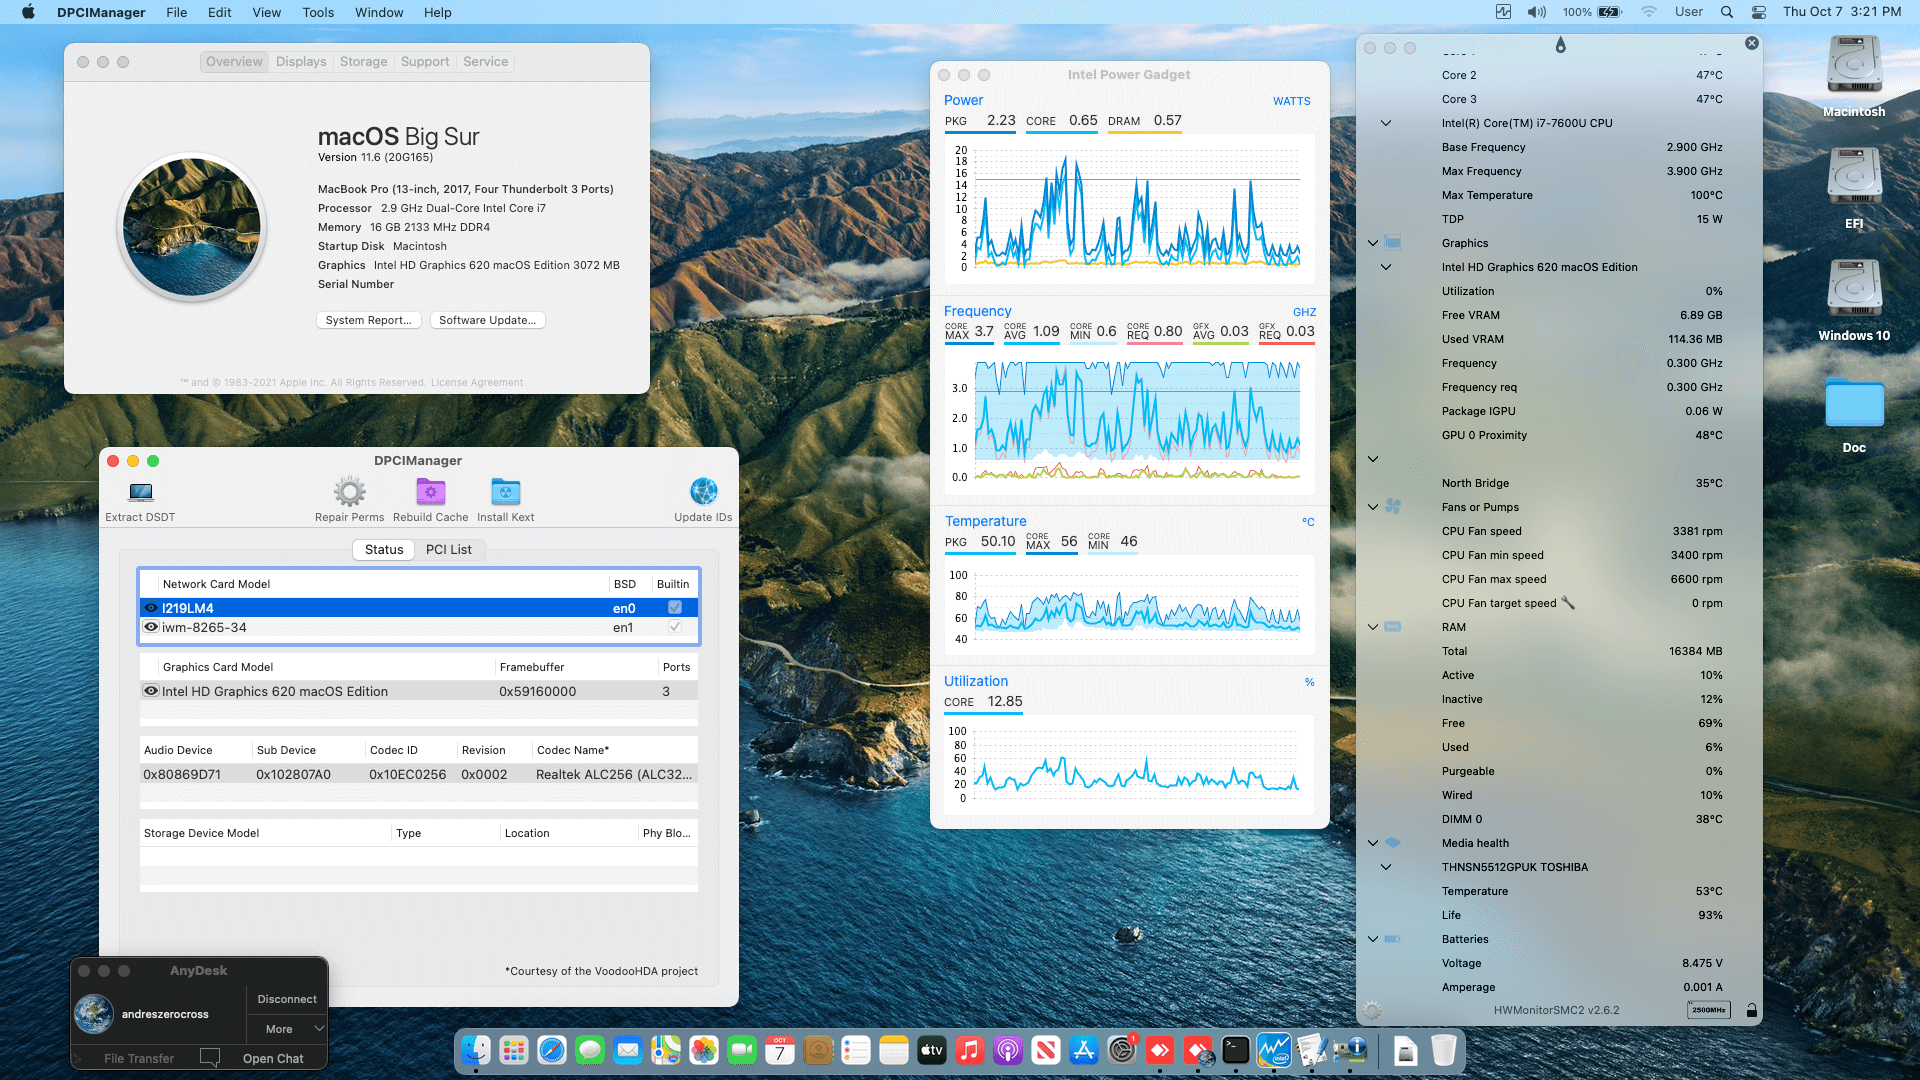Click Update IDs globe icon
This screenshot has width=1920, height=1080.
703,492
